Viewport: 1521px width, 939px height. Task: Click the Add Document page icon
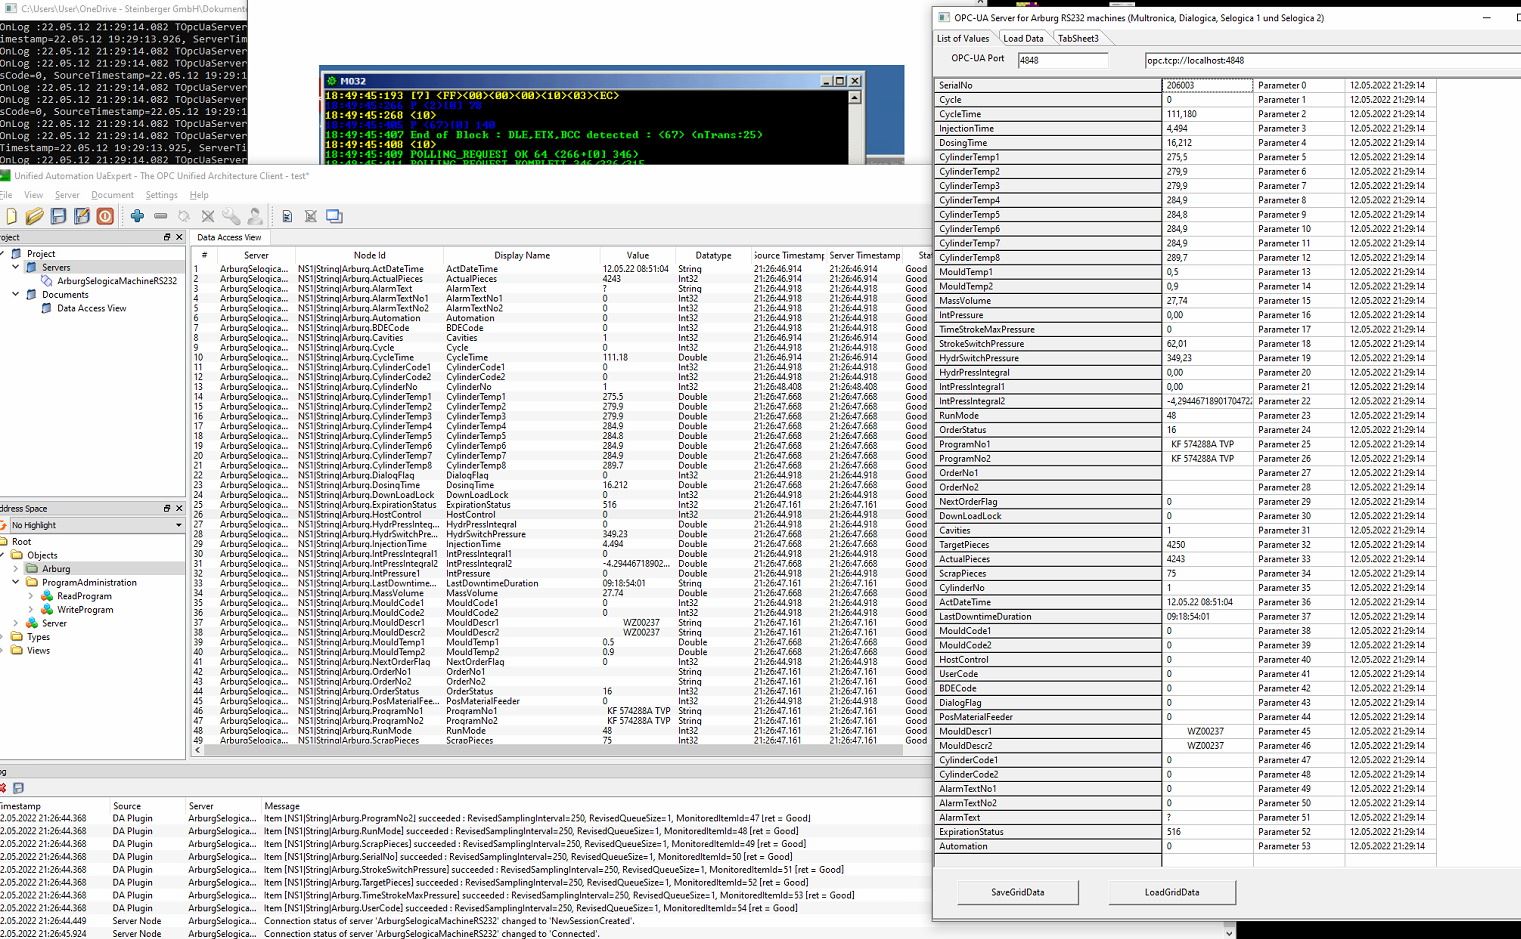[287, 216]
